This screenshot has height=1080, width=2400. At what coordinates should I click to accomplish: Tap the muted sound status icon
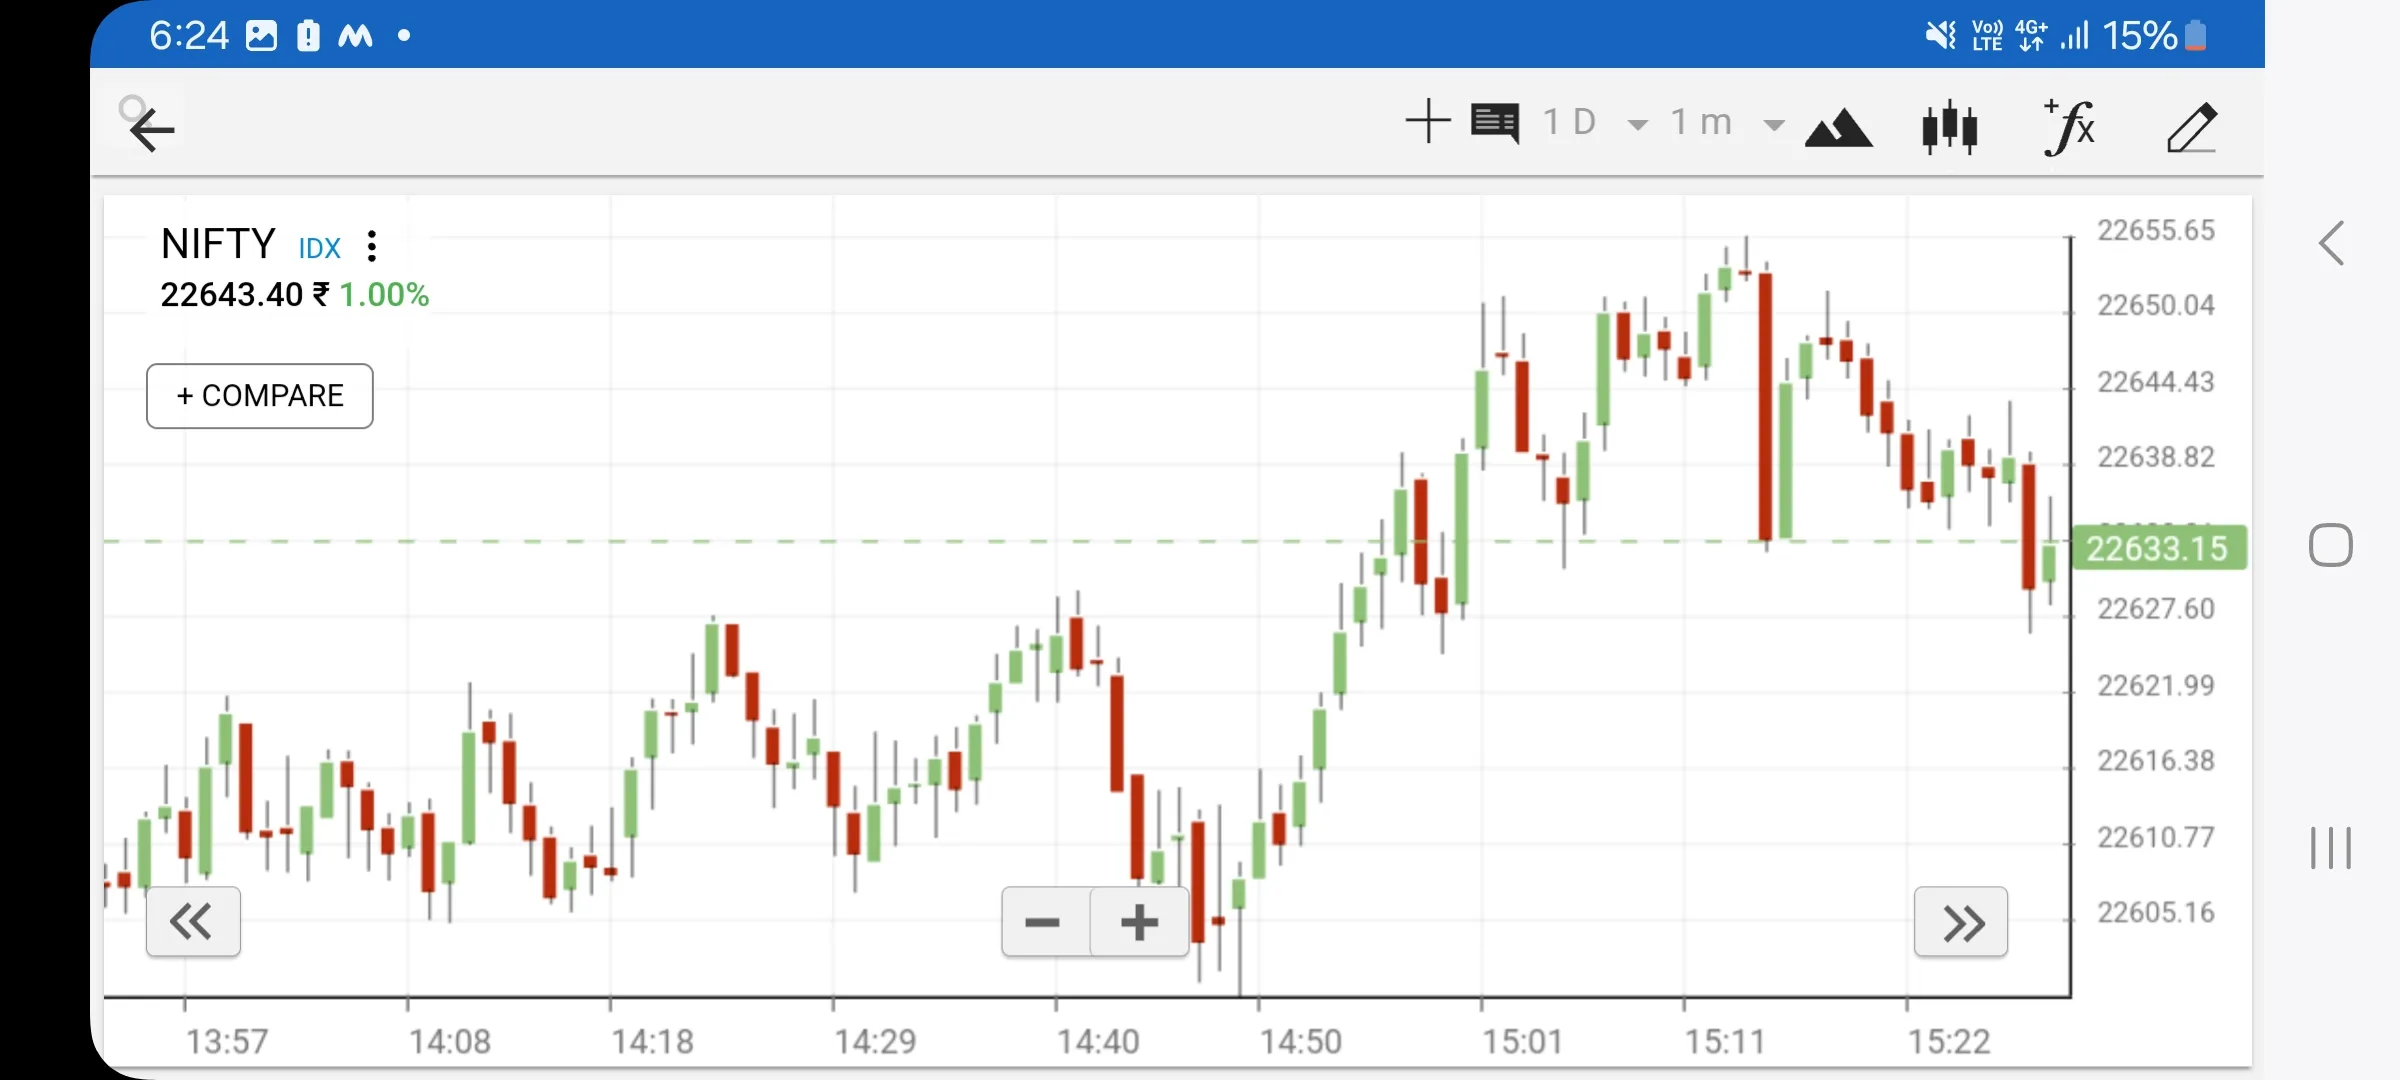point(1940,36)
